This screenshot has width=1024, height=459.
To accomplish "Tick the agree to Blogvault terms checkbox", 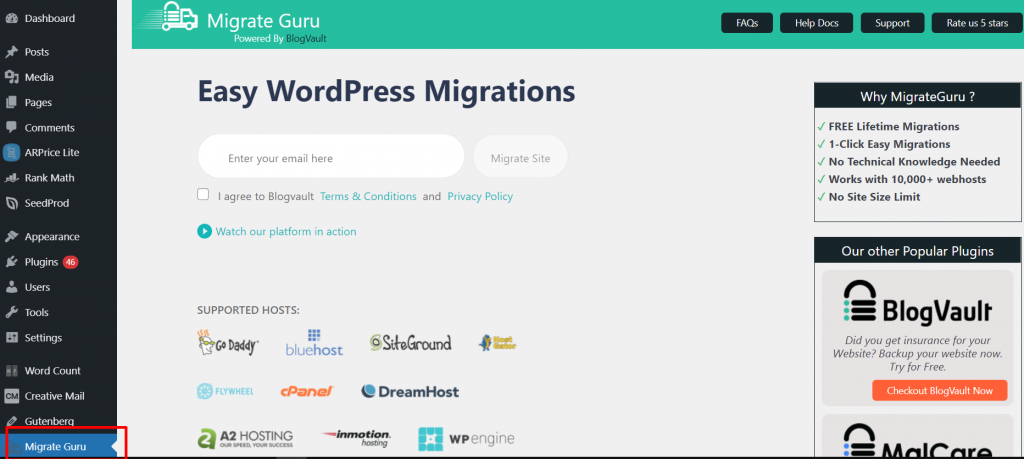I will point(203,195).
